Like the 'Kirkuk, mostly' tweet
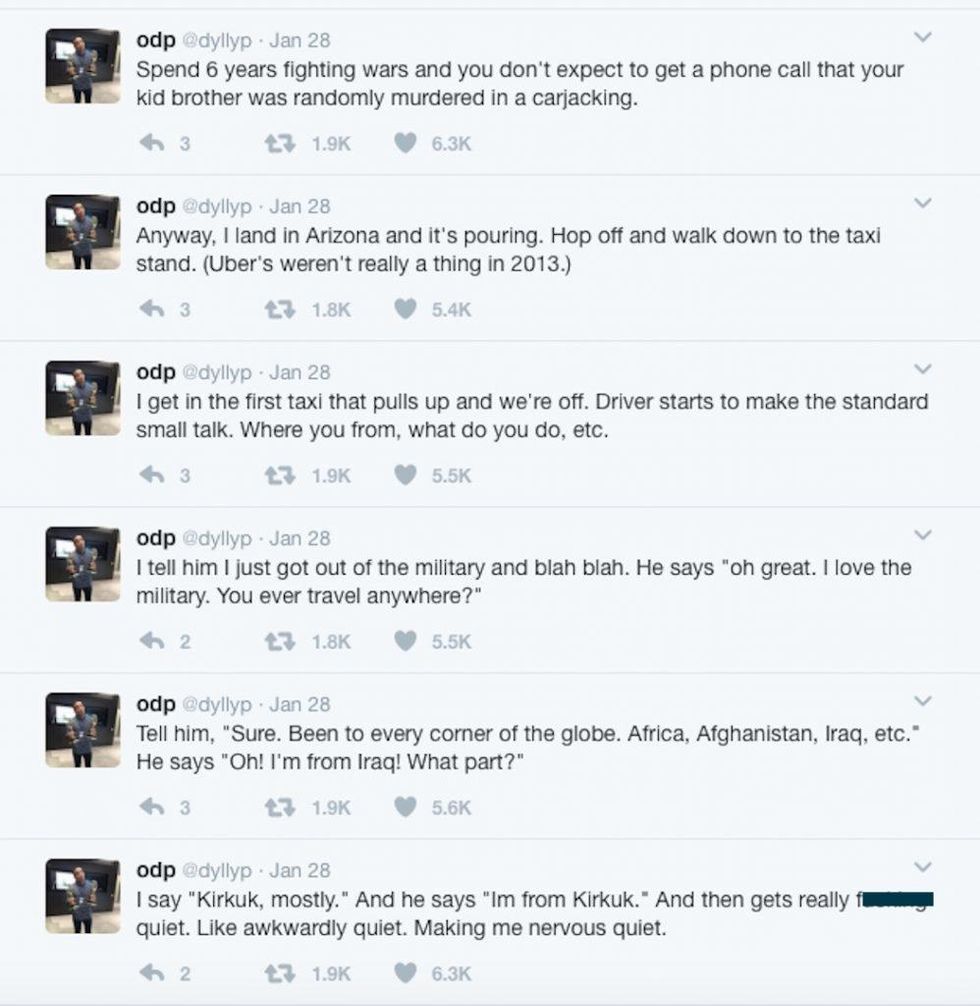 tap(404, 973)
